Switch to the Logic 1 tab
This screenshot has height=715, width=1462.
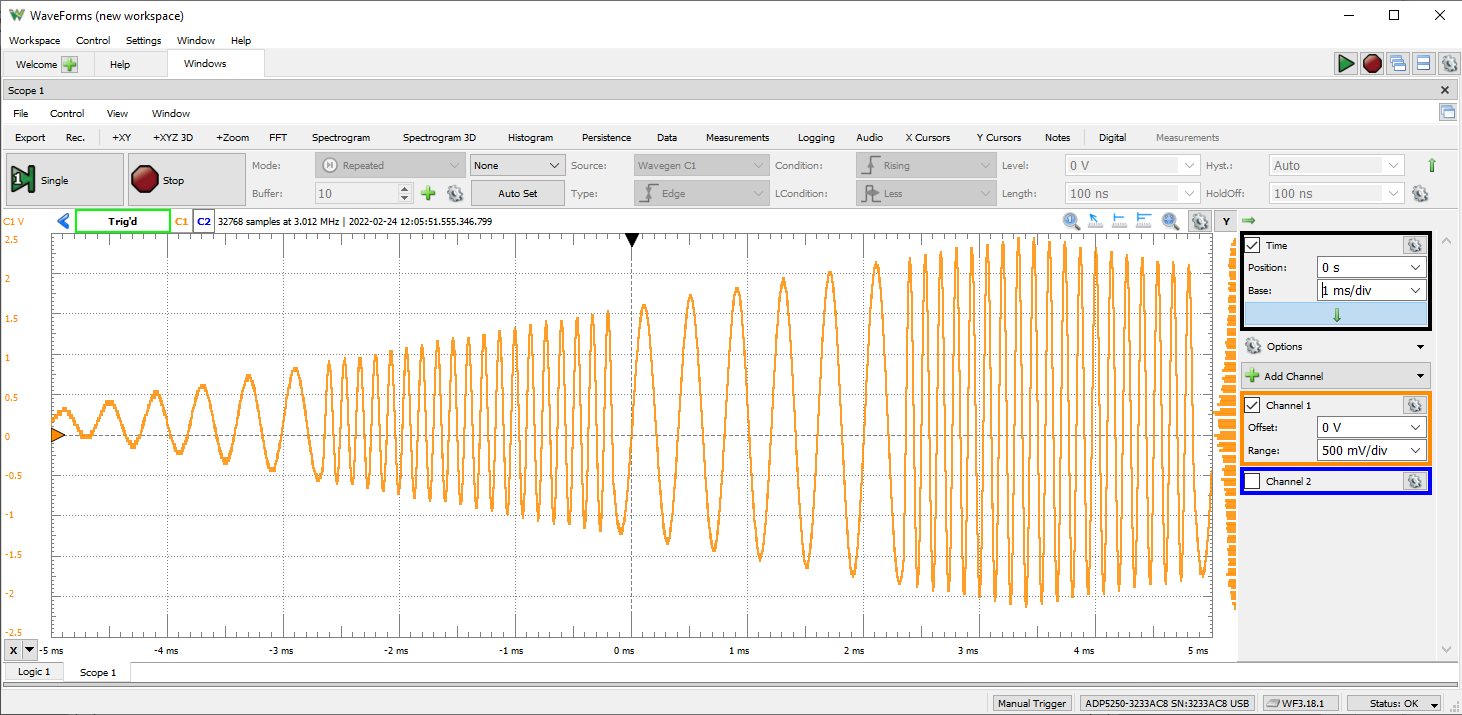coord(32,672)
